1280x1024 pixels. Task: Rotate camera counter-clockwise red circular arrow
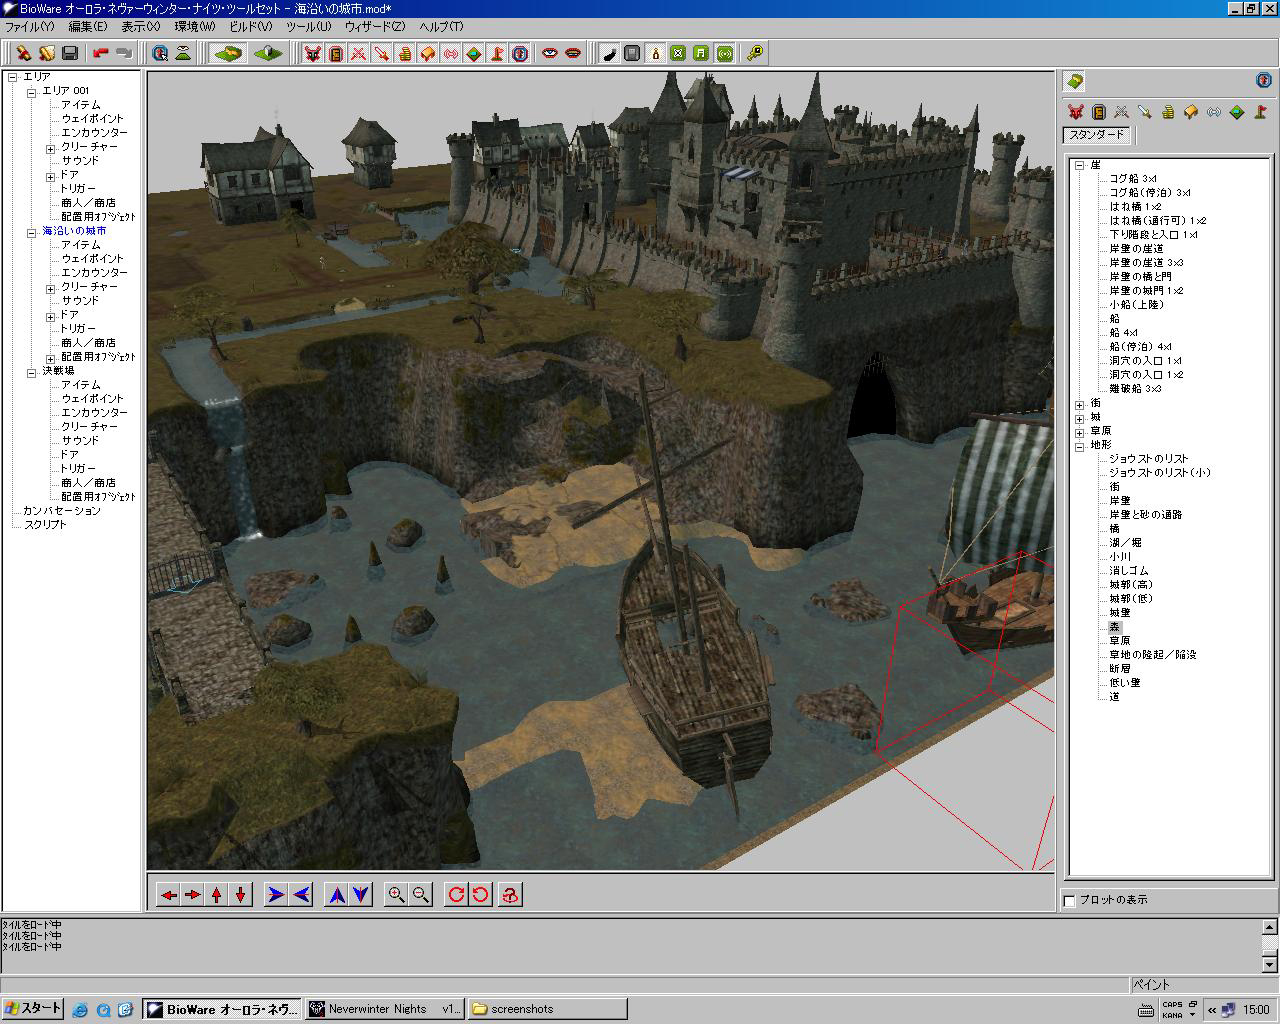(481, 895)
